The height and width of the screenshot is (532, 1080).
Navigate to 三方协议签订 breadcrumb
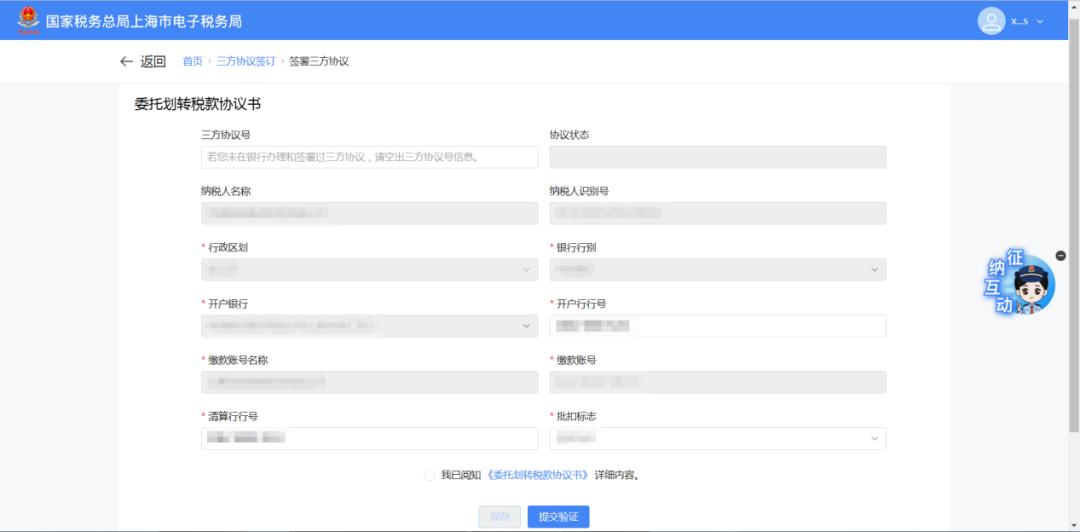pos(245,62)
